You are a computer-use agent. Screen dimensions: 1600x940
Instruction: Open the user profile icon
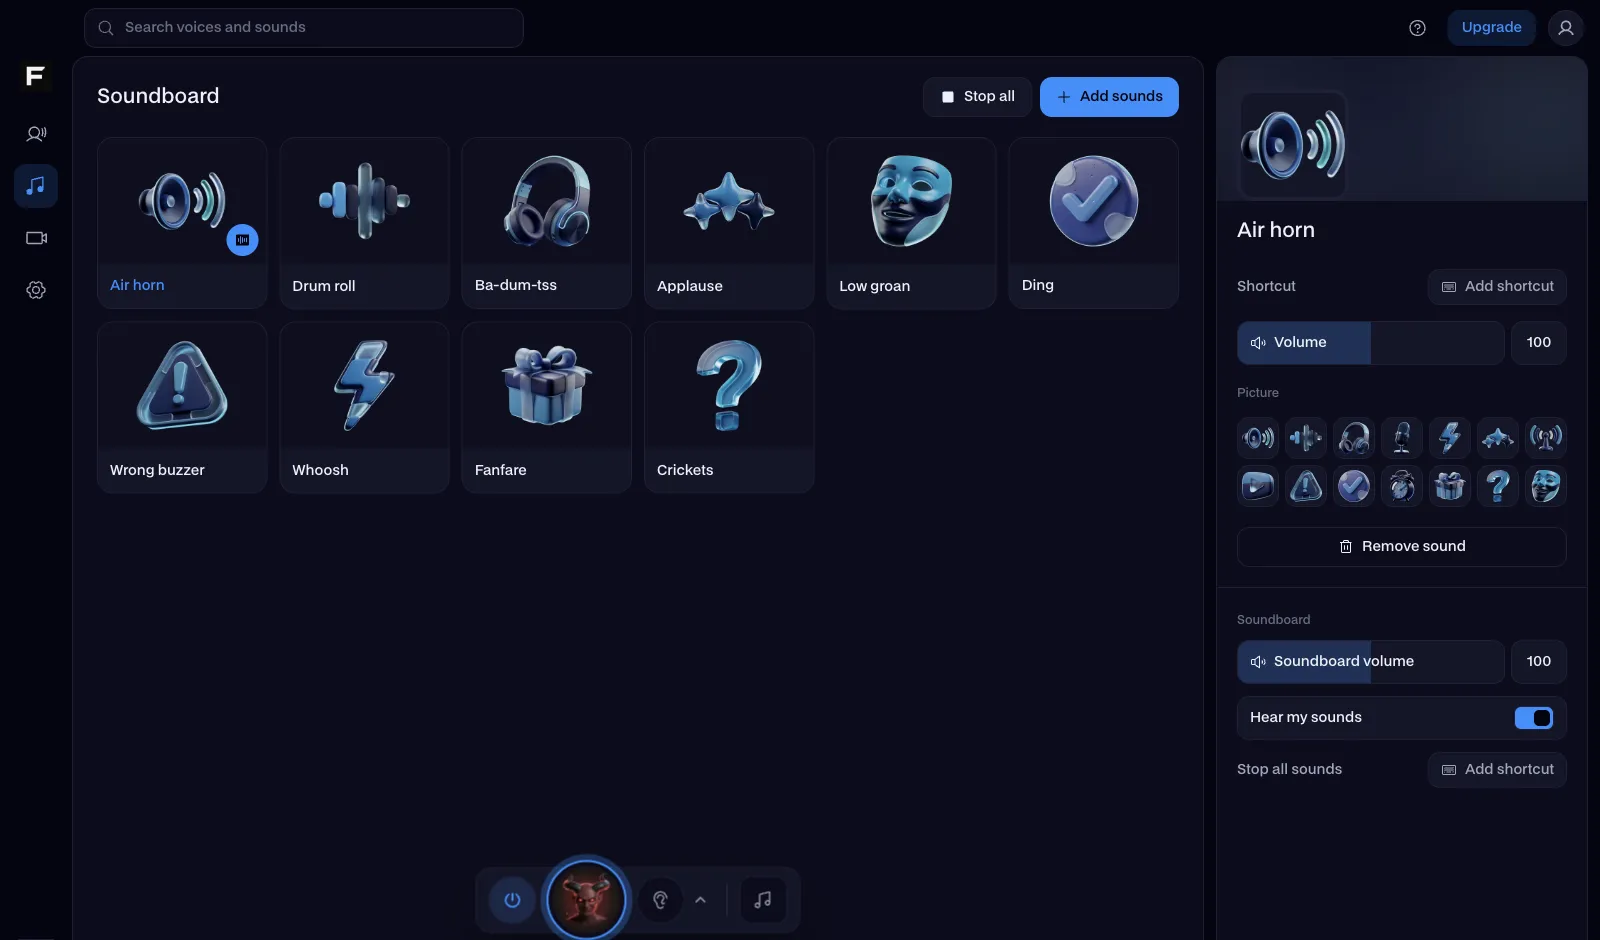pos(1566,28)
